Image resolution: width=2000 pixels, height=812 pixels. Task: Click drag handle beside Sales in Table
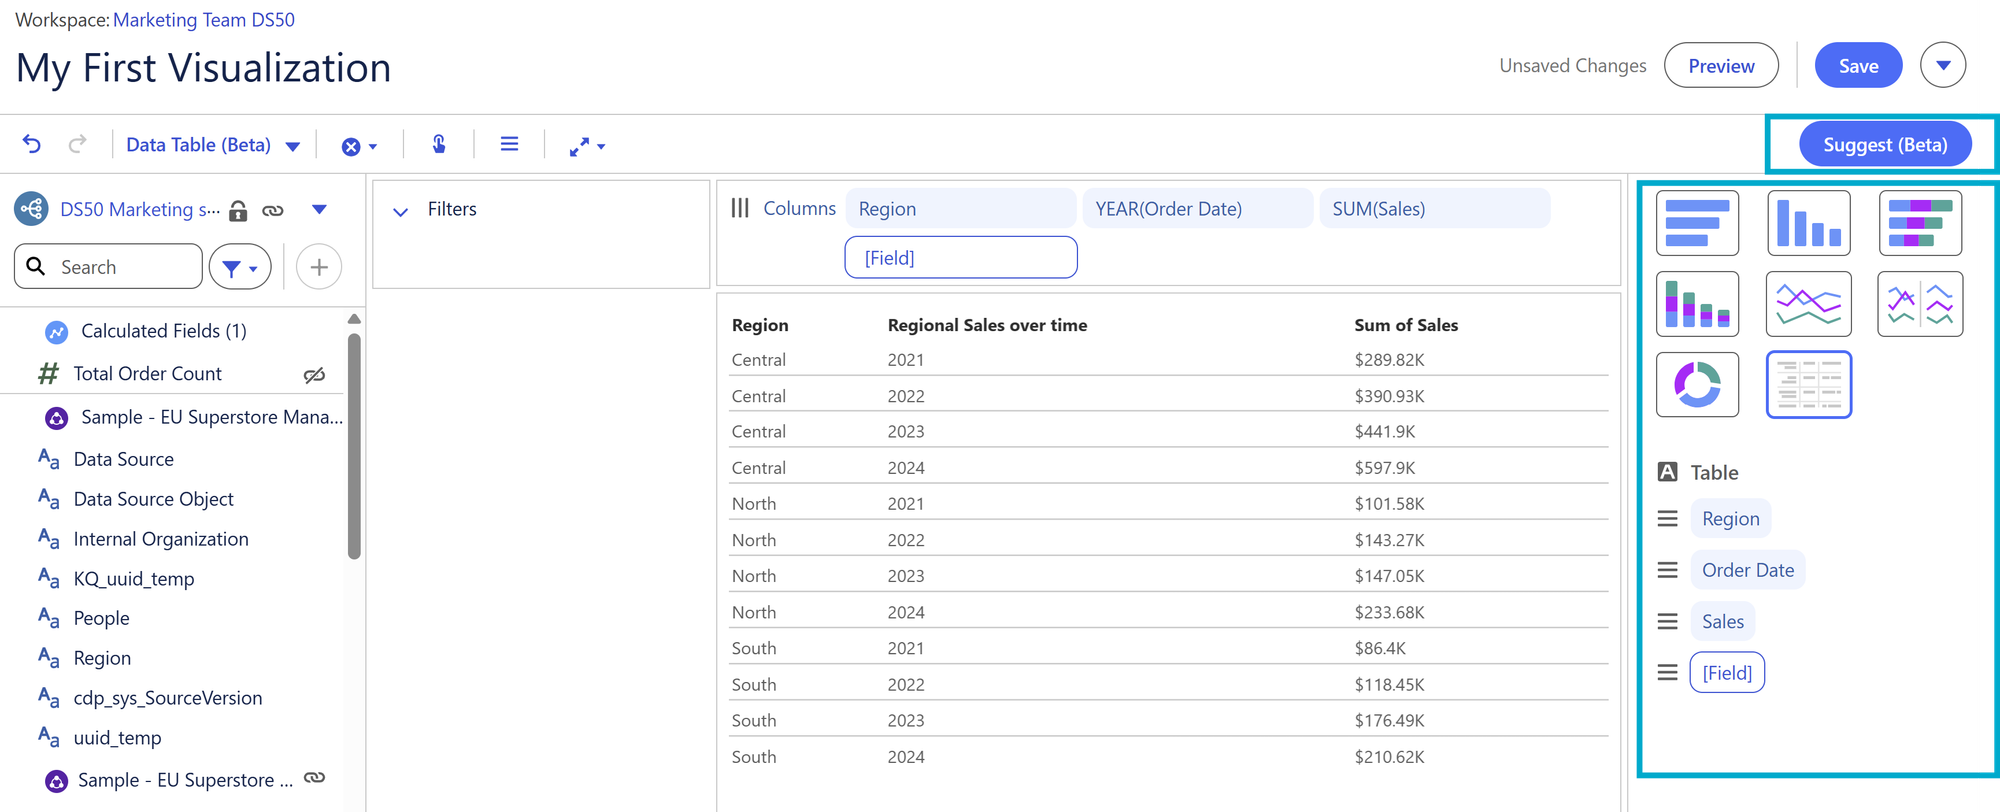click(1667, 622)
